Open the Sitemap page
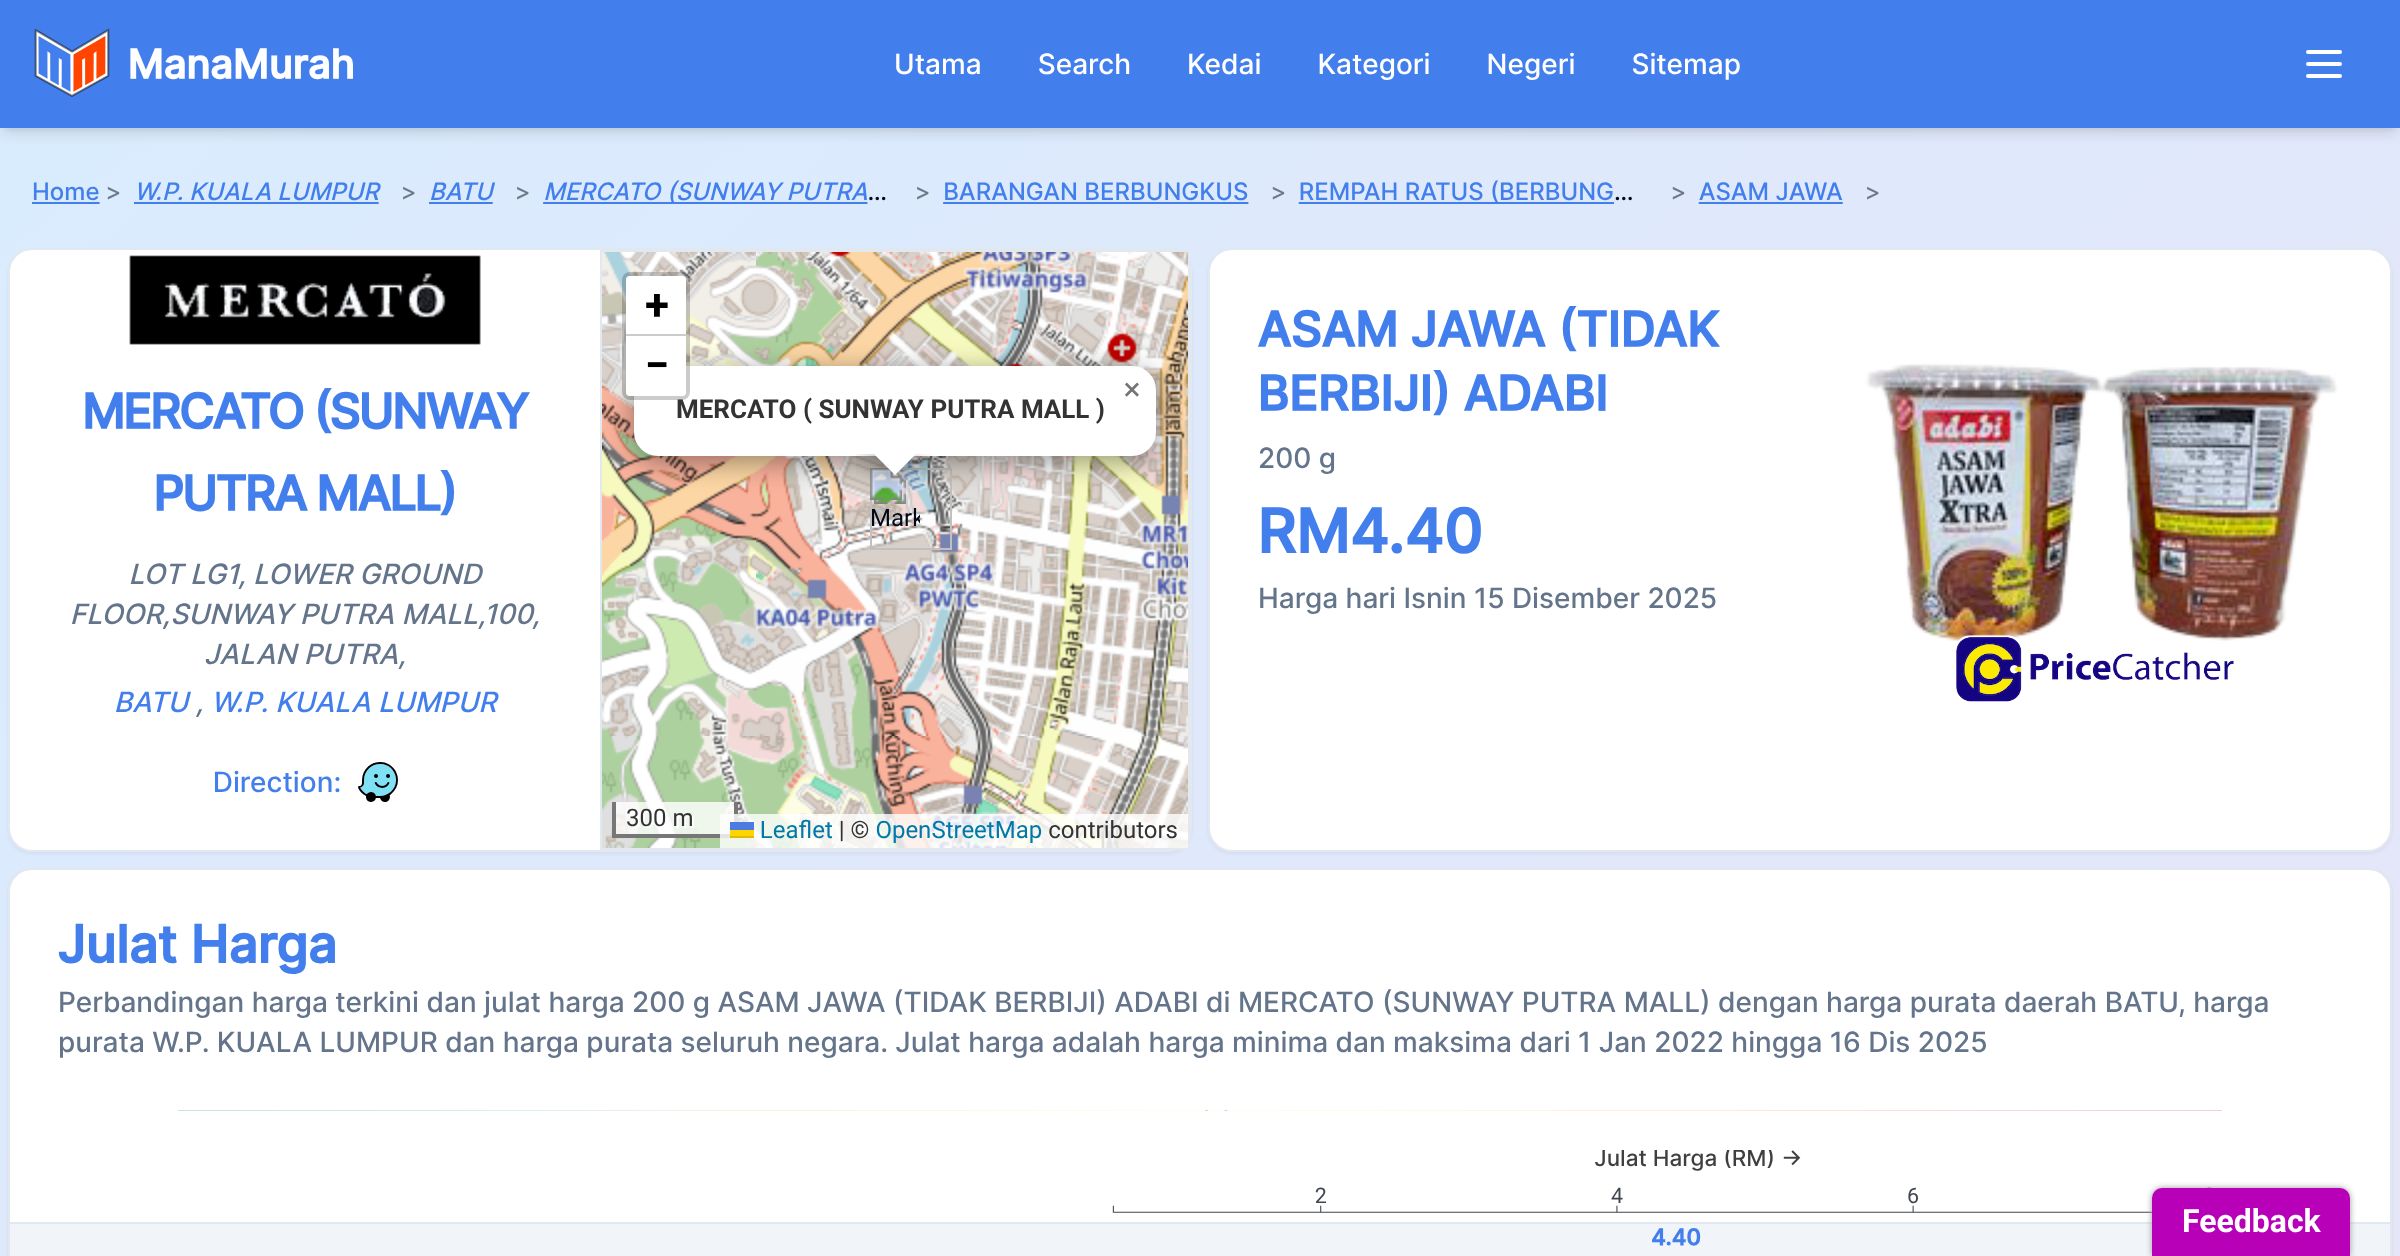Screen dimensions: 2400x1256 click(x=1685, y=64)
